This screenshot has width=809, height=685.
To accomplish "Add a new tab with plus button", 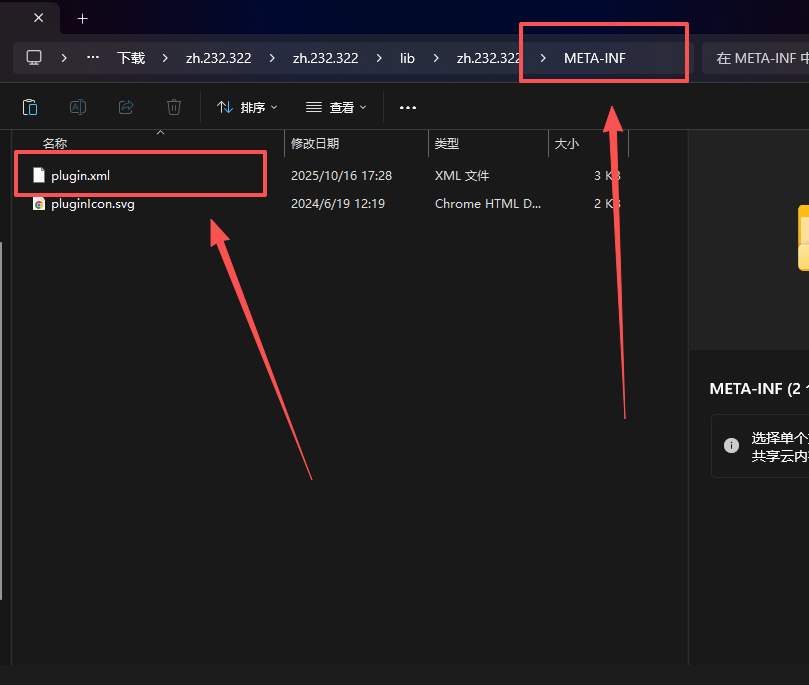I will click(82, 18).
